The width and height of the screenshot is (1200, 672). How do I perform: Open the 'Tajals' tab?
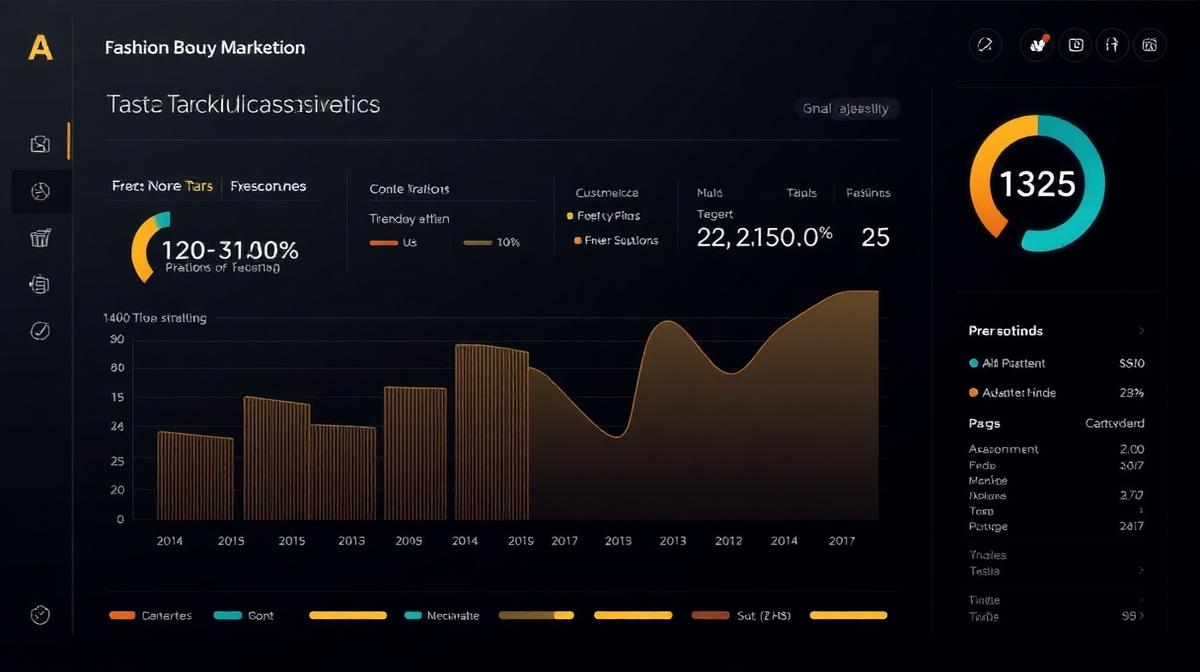[802, 192]
